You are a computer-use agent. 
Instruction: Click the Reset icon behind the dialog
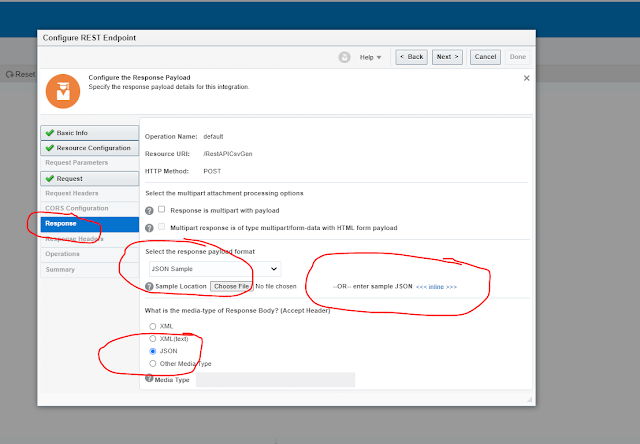click(9, 74)
